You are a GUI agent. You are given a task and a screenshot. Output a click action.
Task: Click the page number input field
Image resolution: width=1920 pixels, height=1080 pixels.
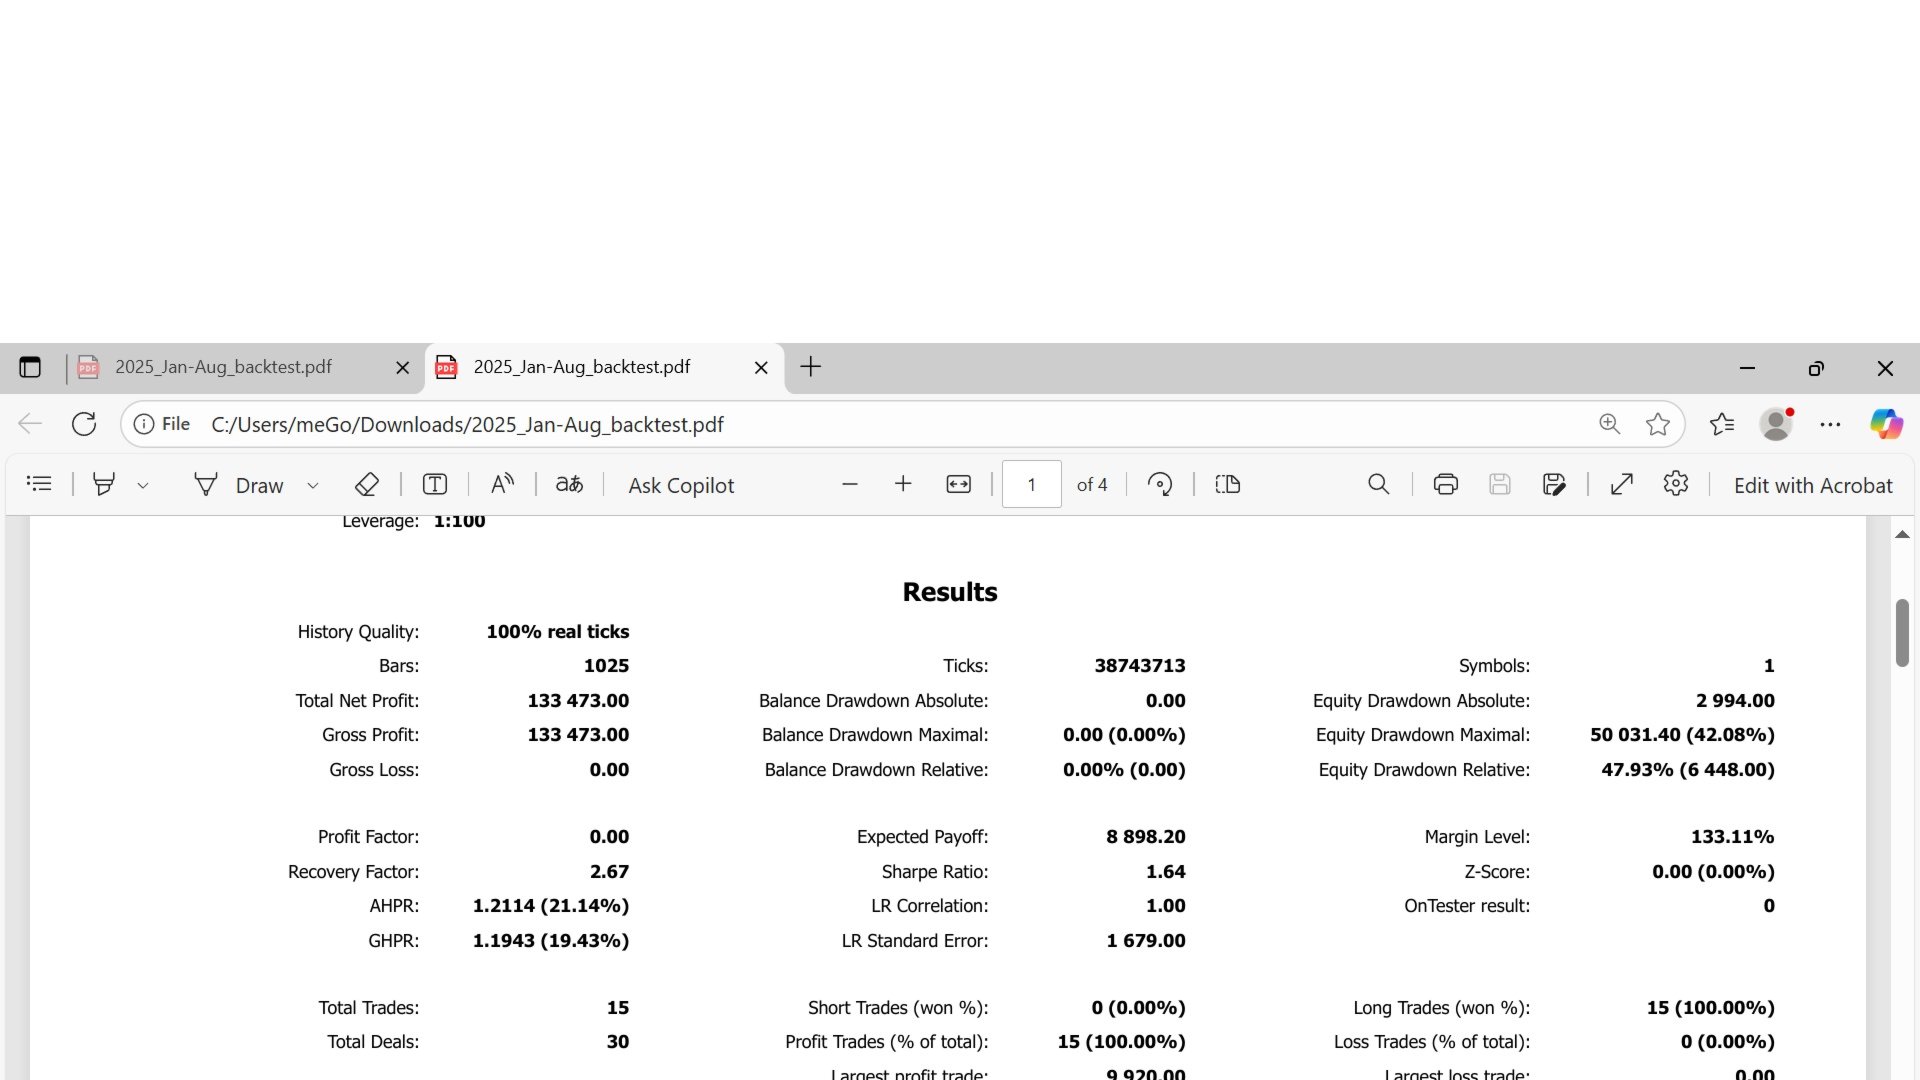click(x=1031, y=484)
